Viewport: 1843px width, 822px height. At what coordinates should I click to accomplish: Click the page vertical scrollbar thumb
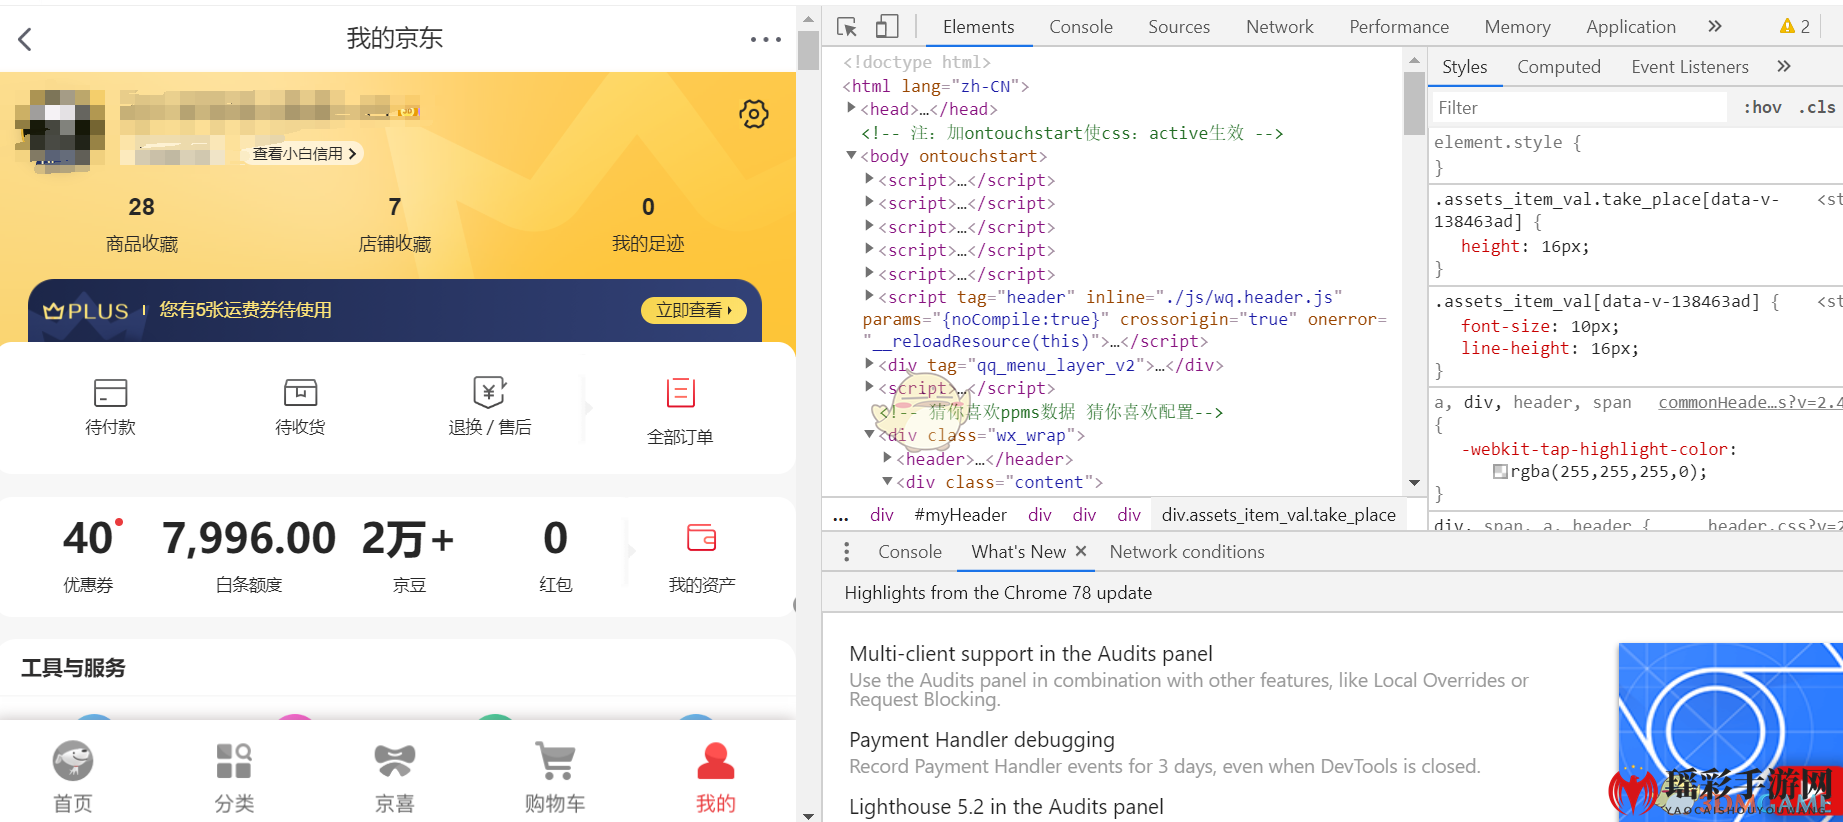pos(808,50)
